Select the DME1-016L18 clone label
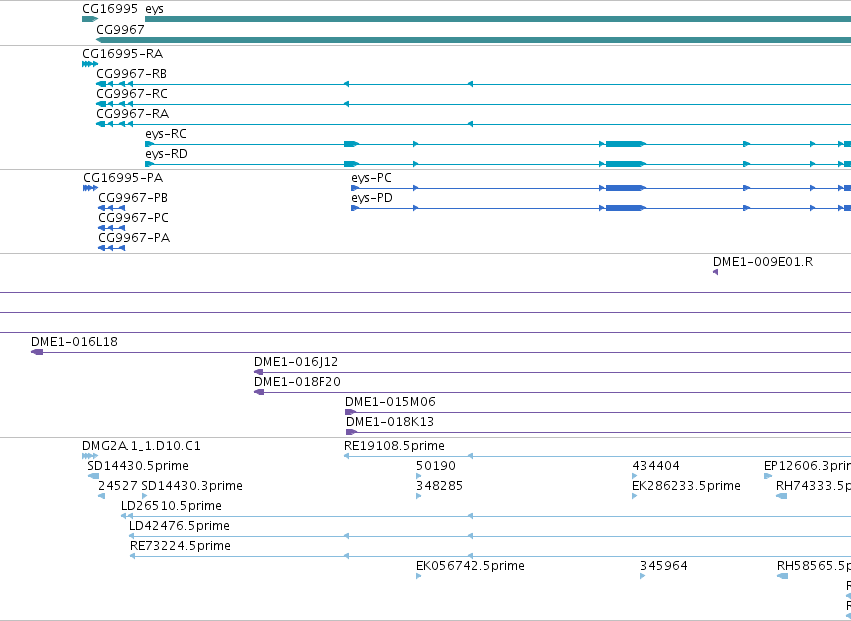Image resolution: width=851 pixels, height=621 pixels. pos(74,342)
